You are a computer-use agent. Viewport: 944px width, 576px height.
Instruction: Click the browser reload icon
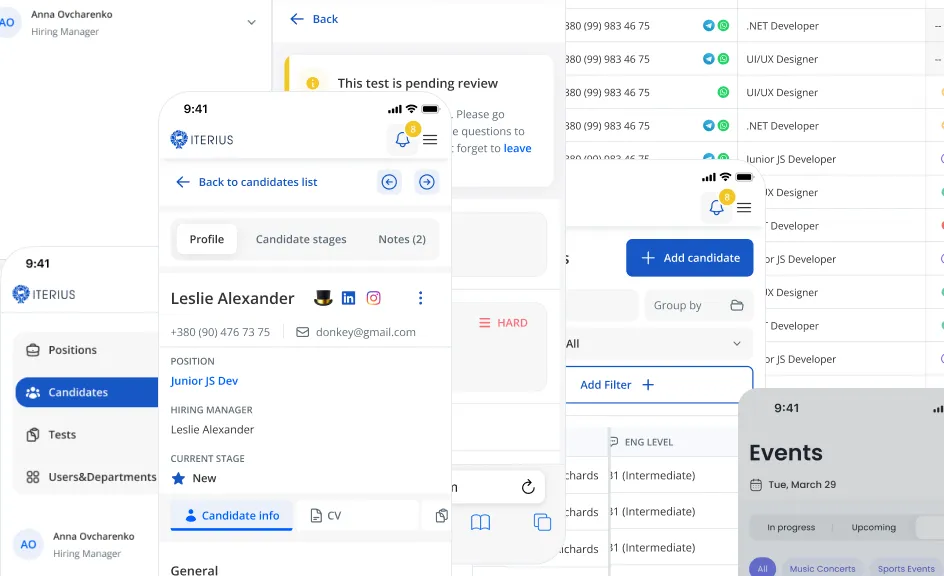(528, 487)
